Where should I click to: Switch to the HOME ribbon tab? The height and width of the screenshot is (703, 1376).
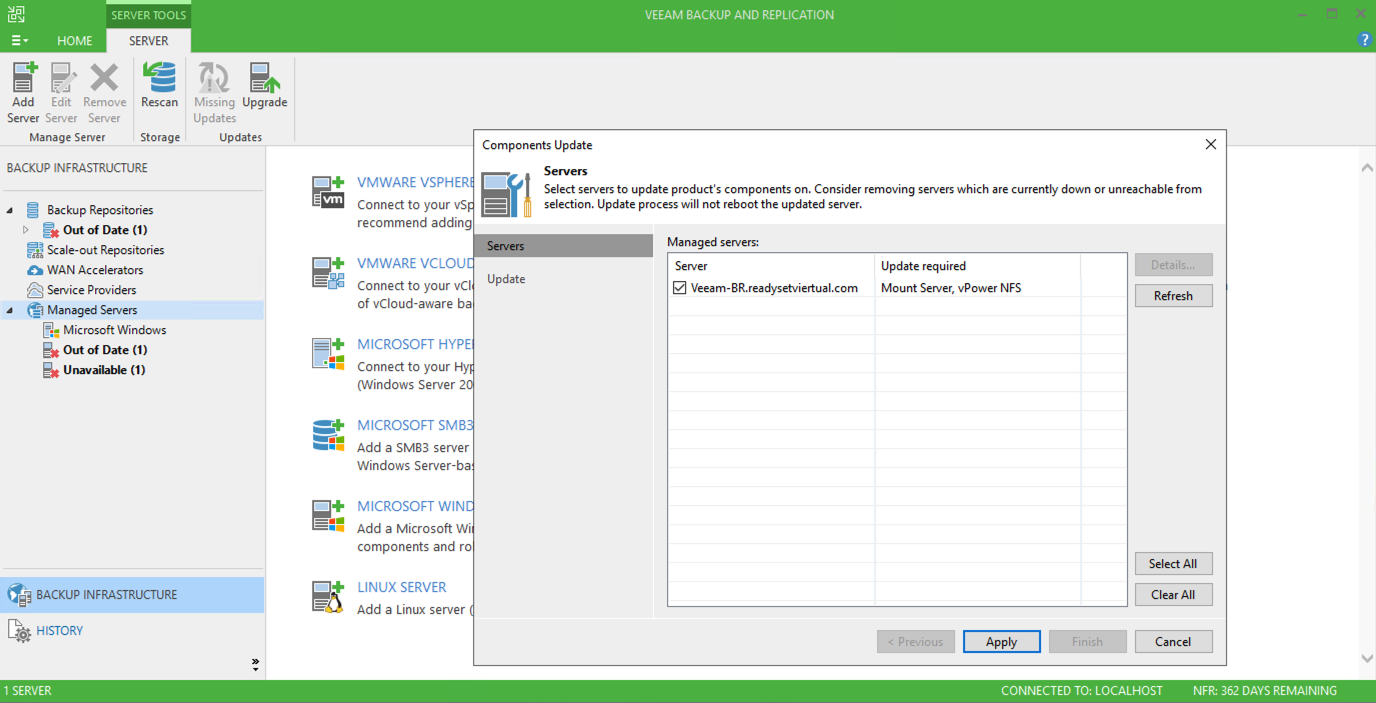click(75, 41)
